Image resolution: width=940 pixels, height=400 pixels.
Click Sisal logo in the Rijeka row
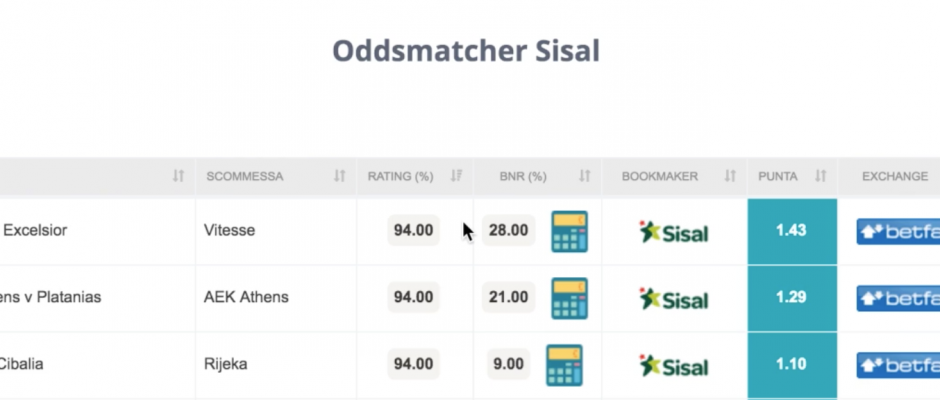(x=674, y=366)
